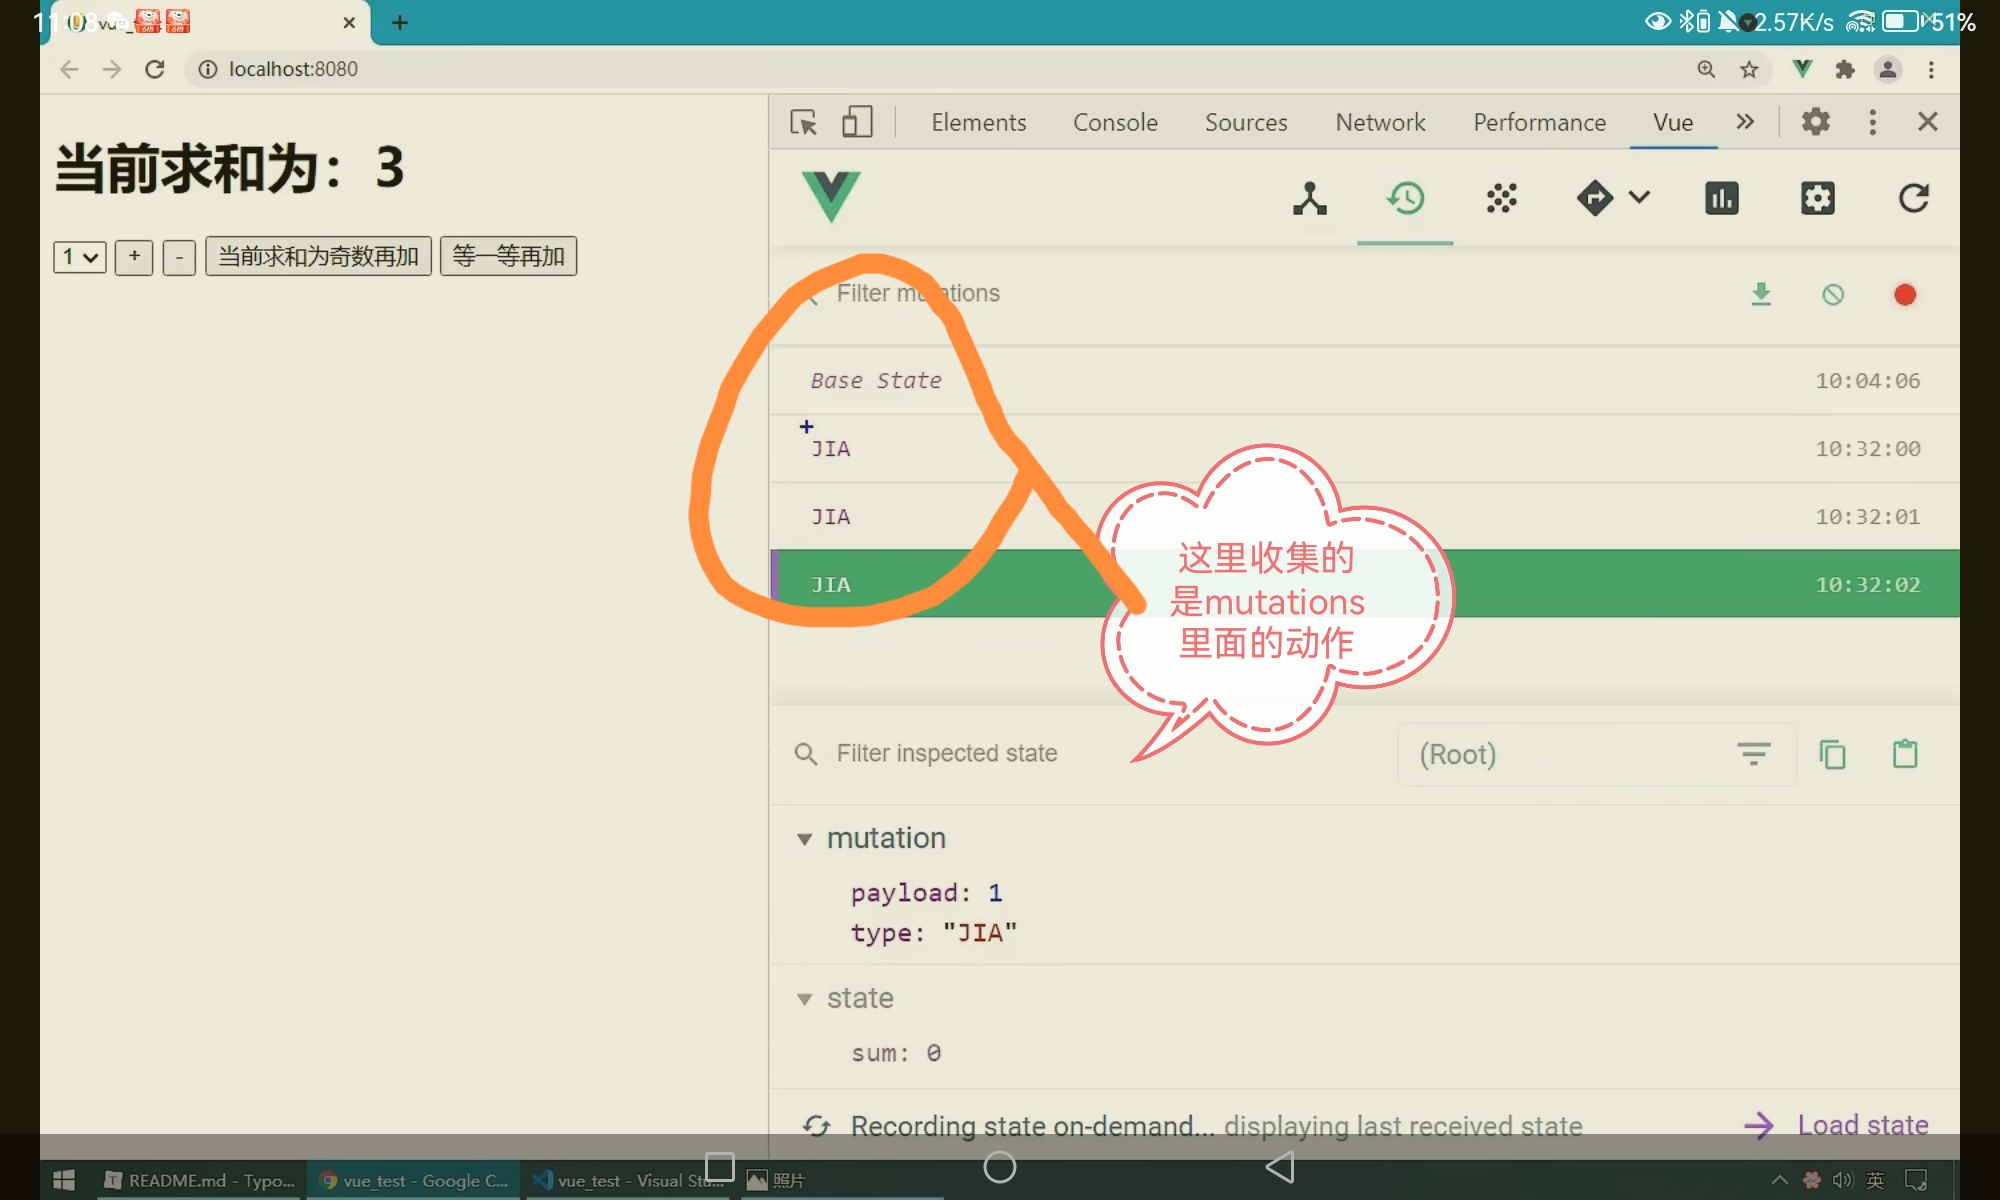2000x1200 pixels.
Task: Expand the routing dropdown chevron
Action: pyautogui.click(x=1639, y=197)
